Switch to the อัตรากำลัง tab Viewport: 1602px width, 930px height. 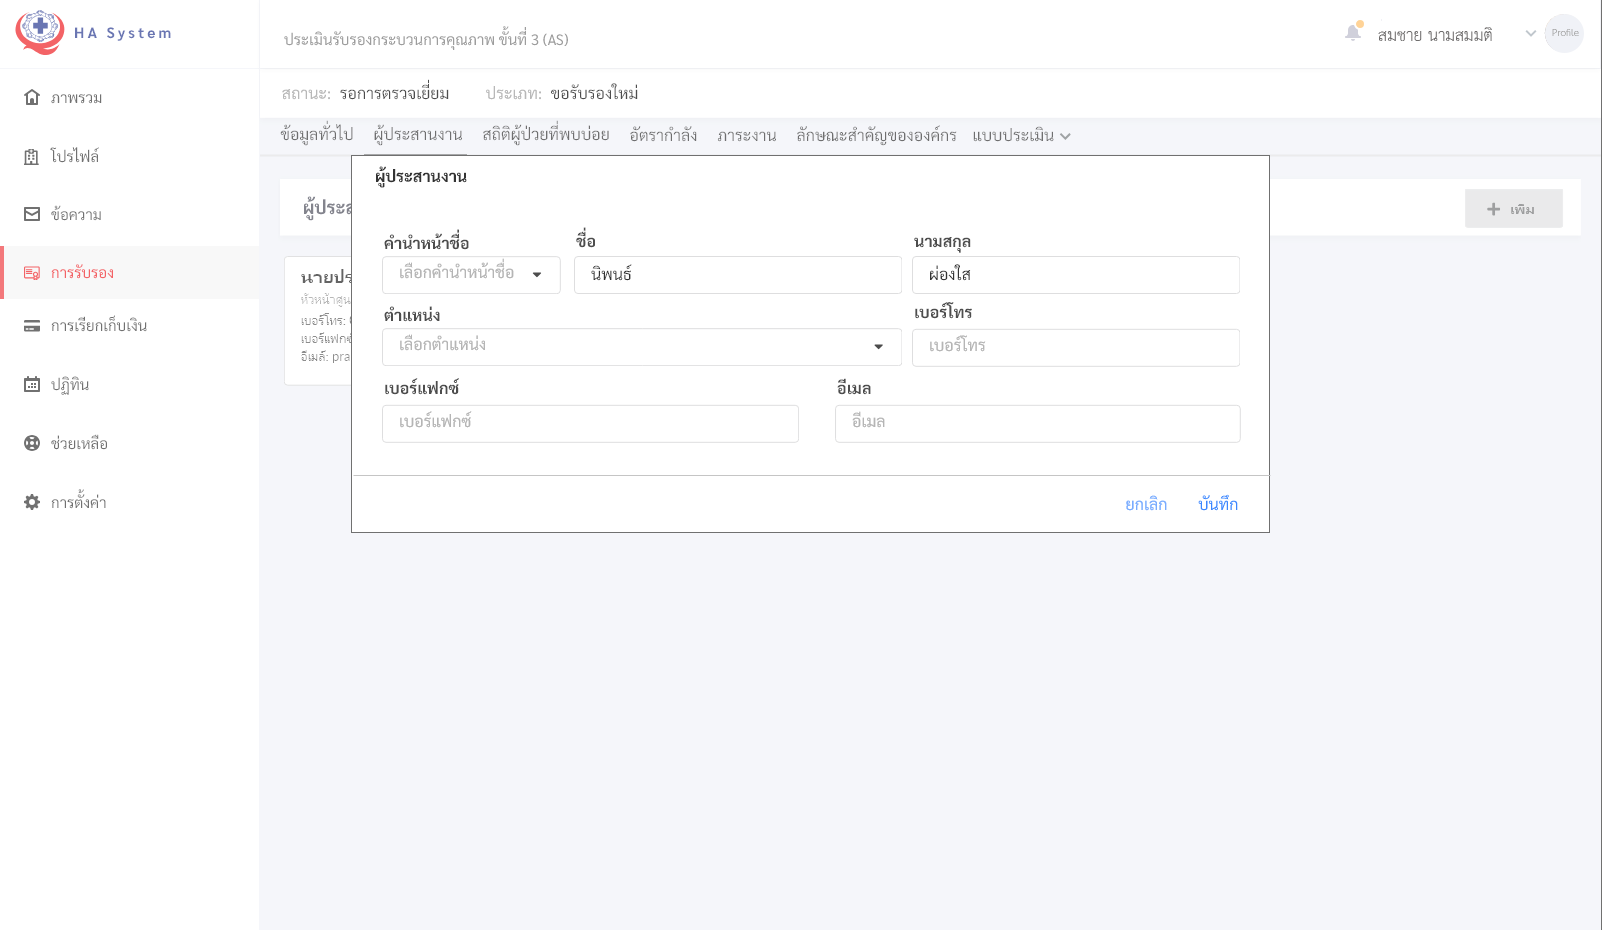tap(663, 135)
